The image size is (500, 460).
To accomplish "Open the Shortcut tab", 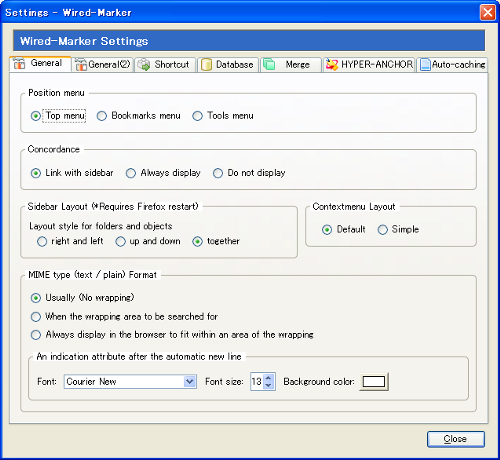I will [x=165, y=65].
